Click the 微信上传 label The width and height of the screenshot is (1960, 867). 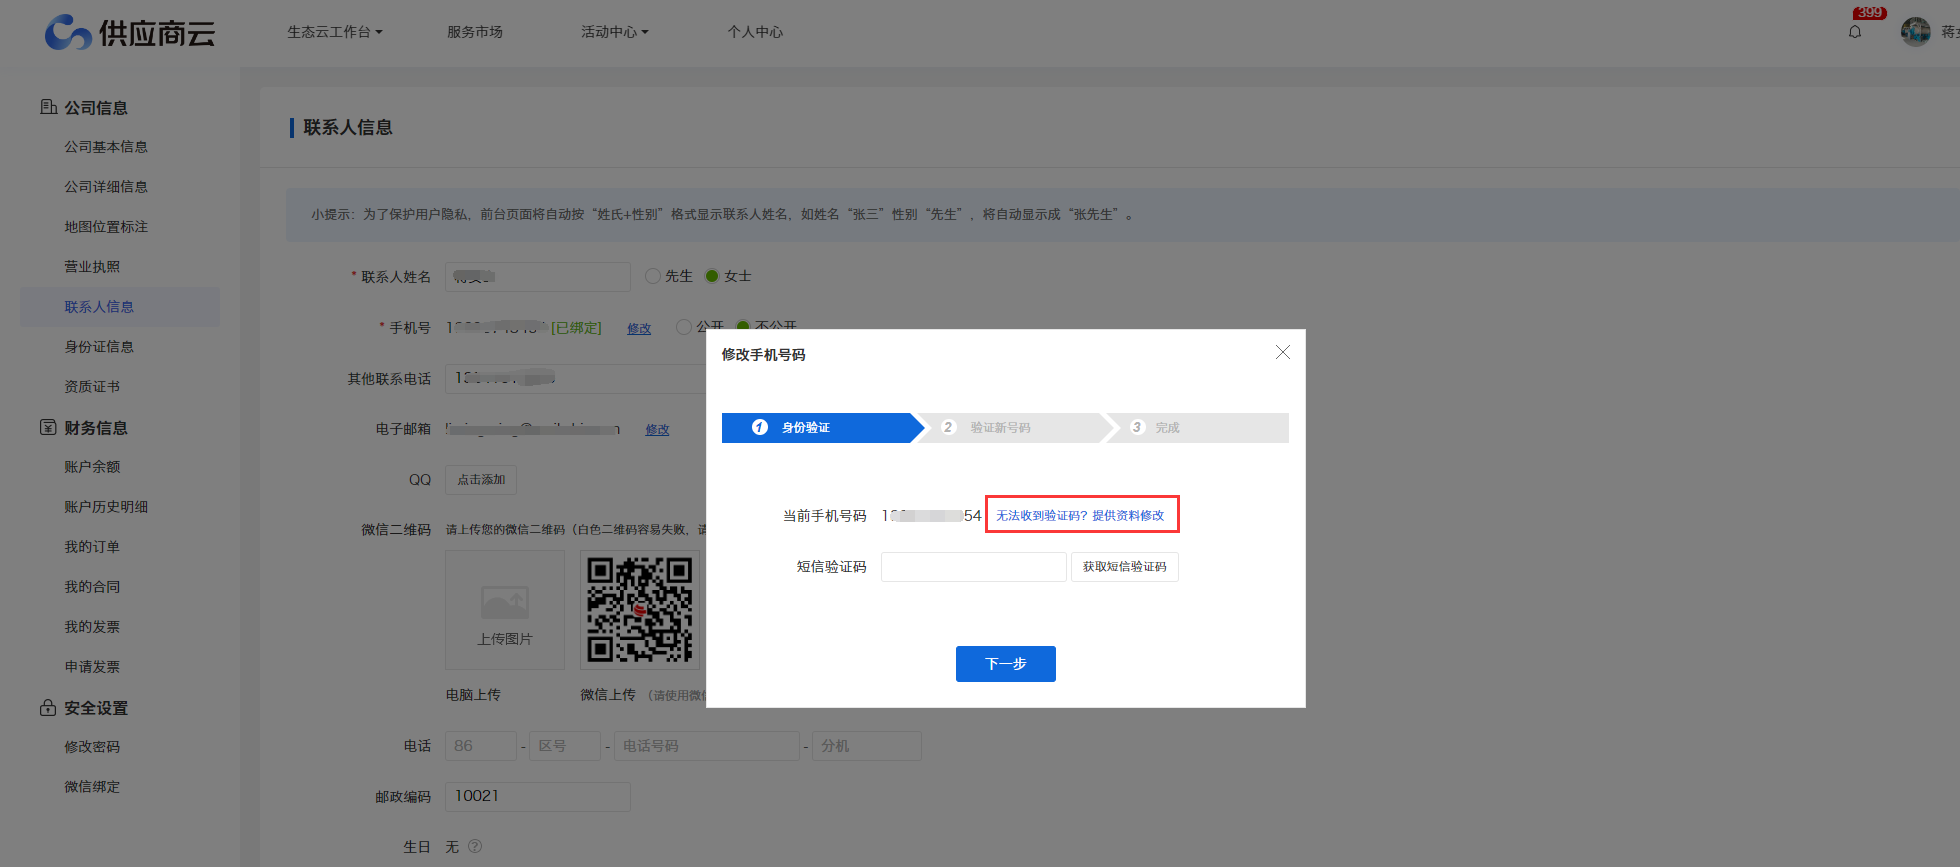608,695
